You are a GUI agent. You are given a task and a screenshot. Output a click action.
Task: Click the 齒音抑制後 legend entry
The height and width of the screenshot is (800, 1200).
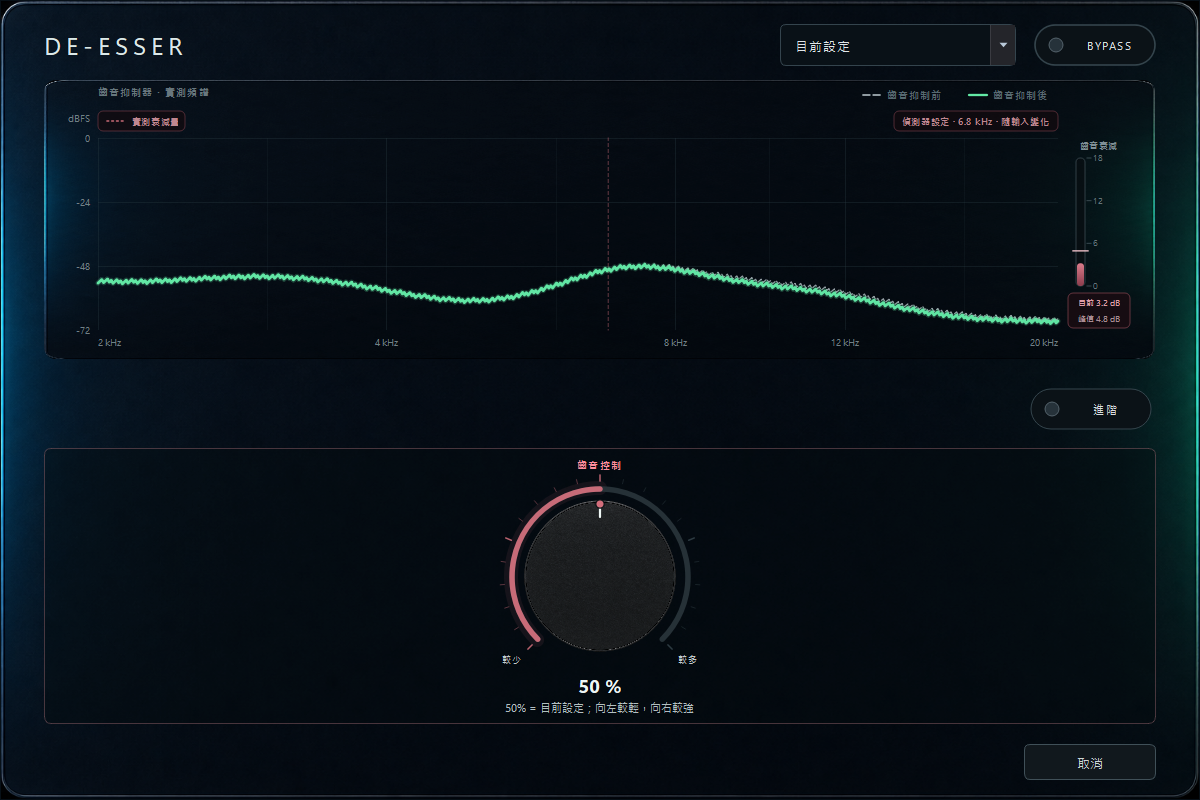coord(1007,95)
